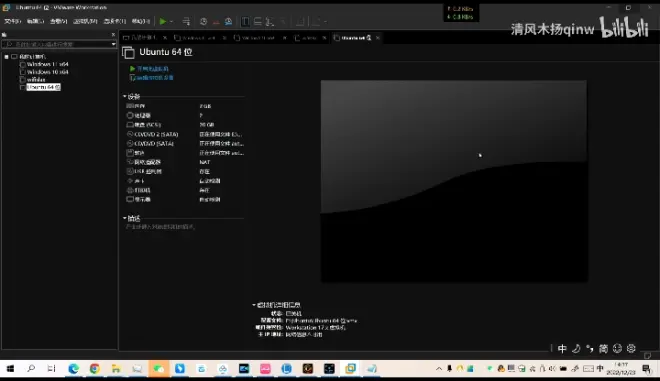660x381 pixels.
Task: Collapse the Devices section triangle
Action: [125, 96]
